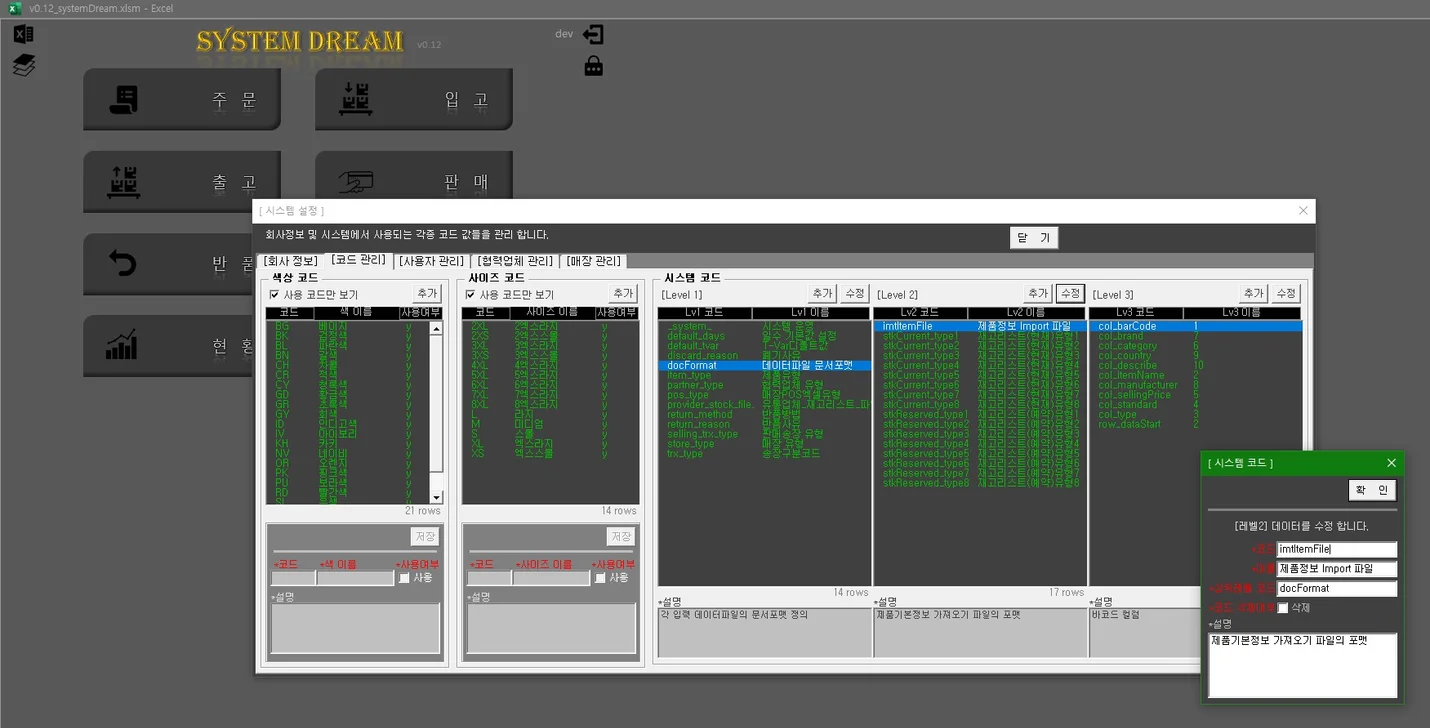Click the logout icon next to dev
Image resolution: width=1430 pixels, height=728 pixels.
593,35
